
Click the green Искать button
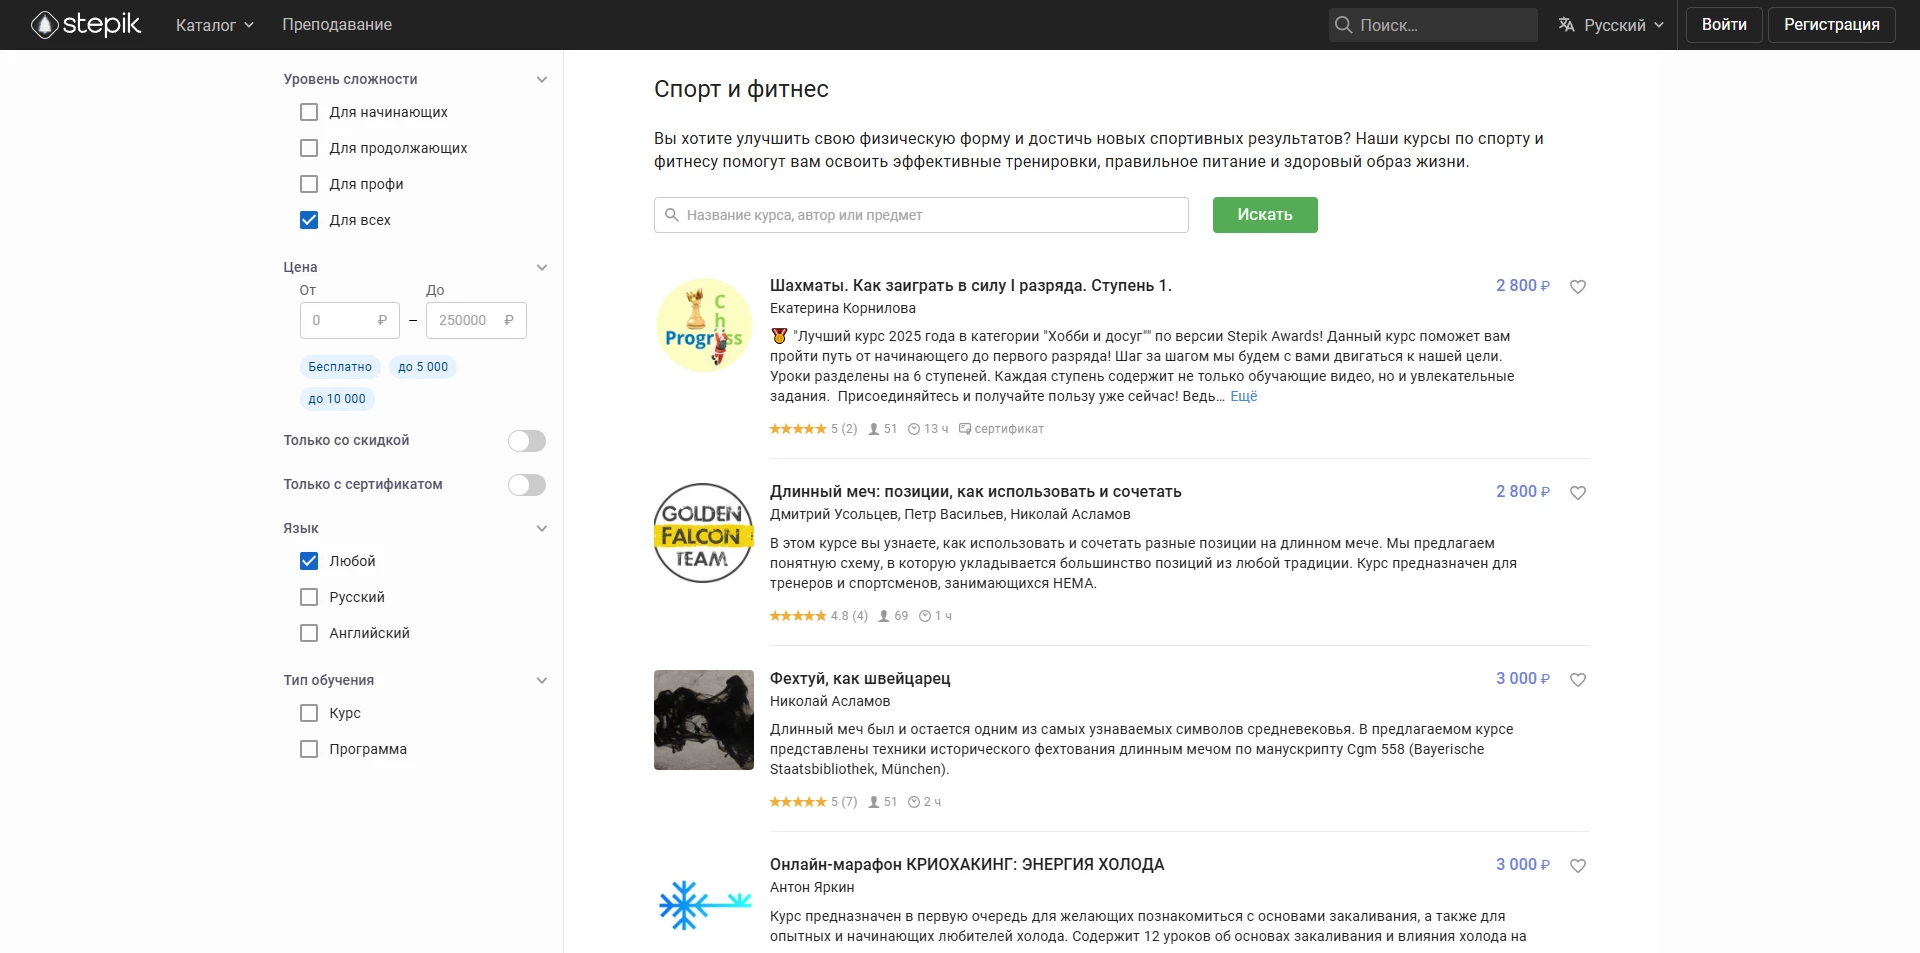[x=1265, y=215]
